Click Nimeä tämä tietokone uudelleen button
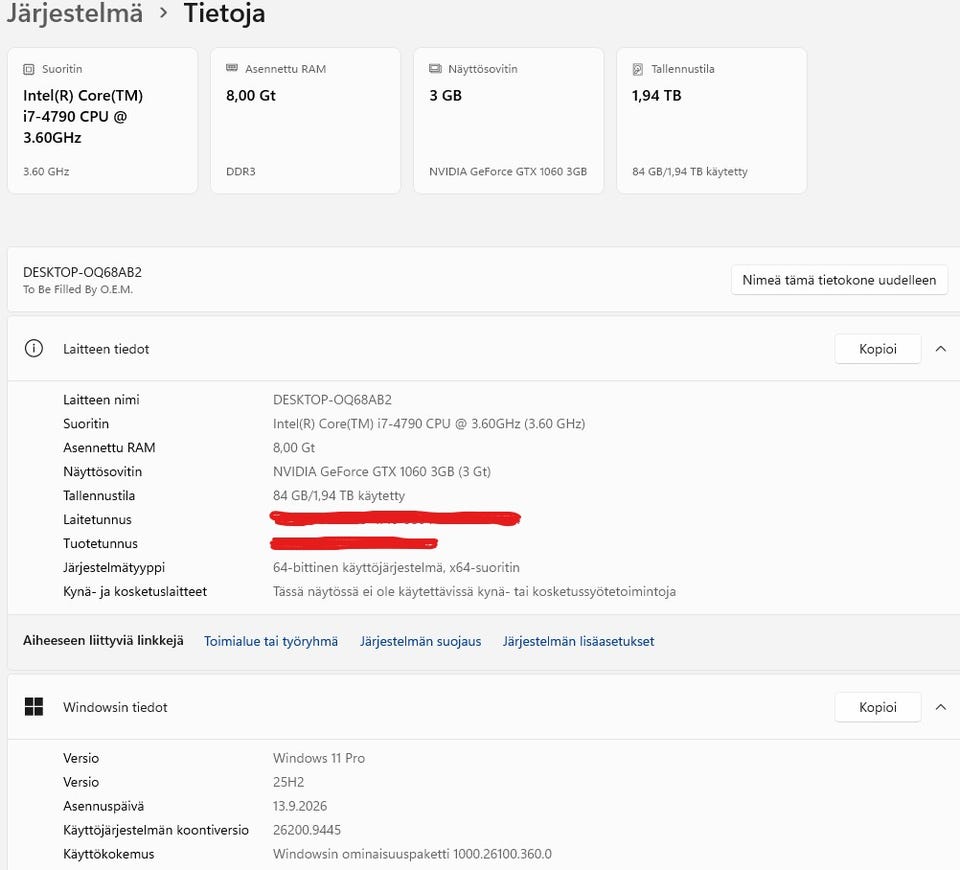This screenshot has height=870, width=960. pyautogui.click(x=839, y=280)
